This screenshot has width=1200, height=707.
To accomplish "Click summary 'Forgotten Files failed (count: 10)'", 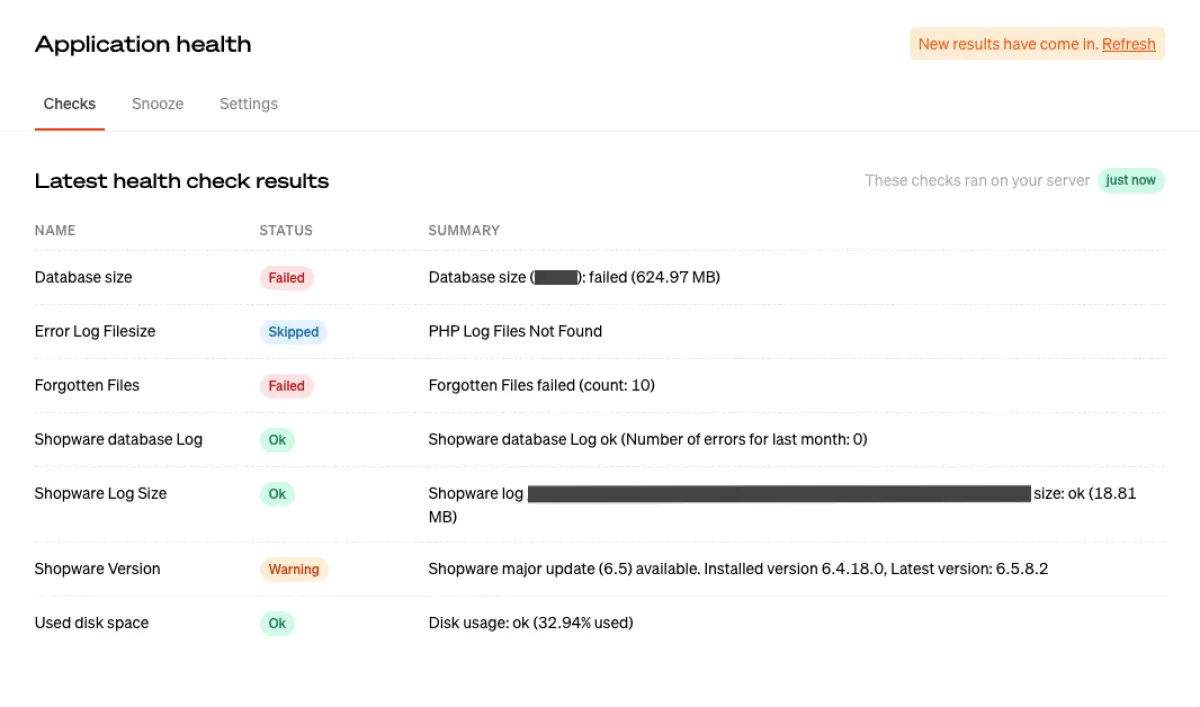I will click(x=542, y=385).
